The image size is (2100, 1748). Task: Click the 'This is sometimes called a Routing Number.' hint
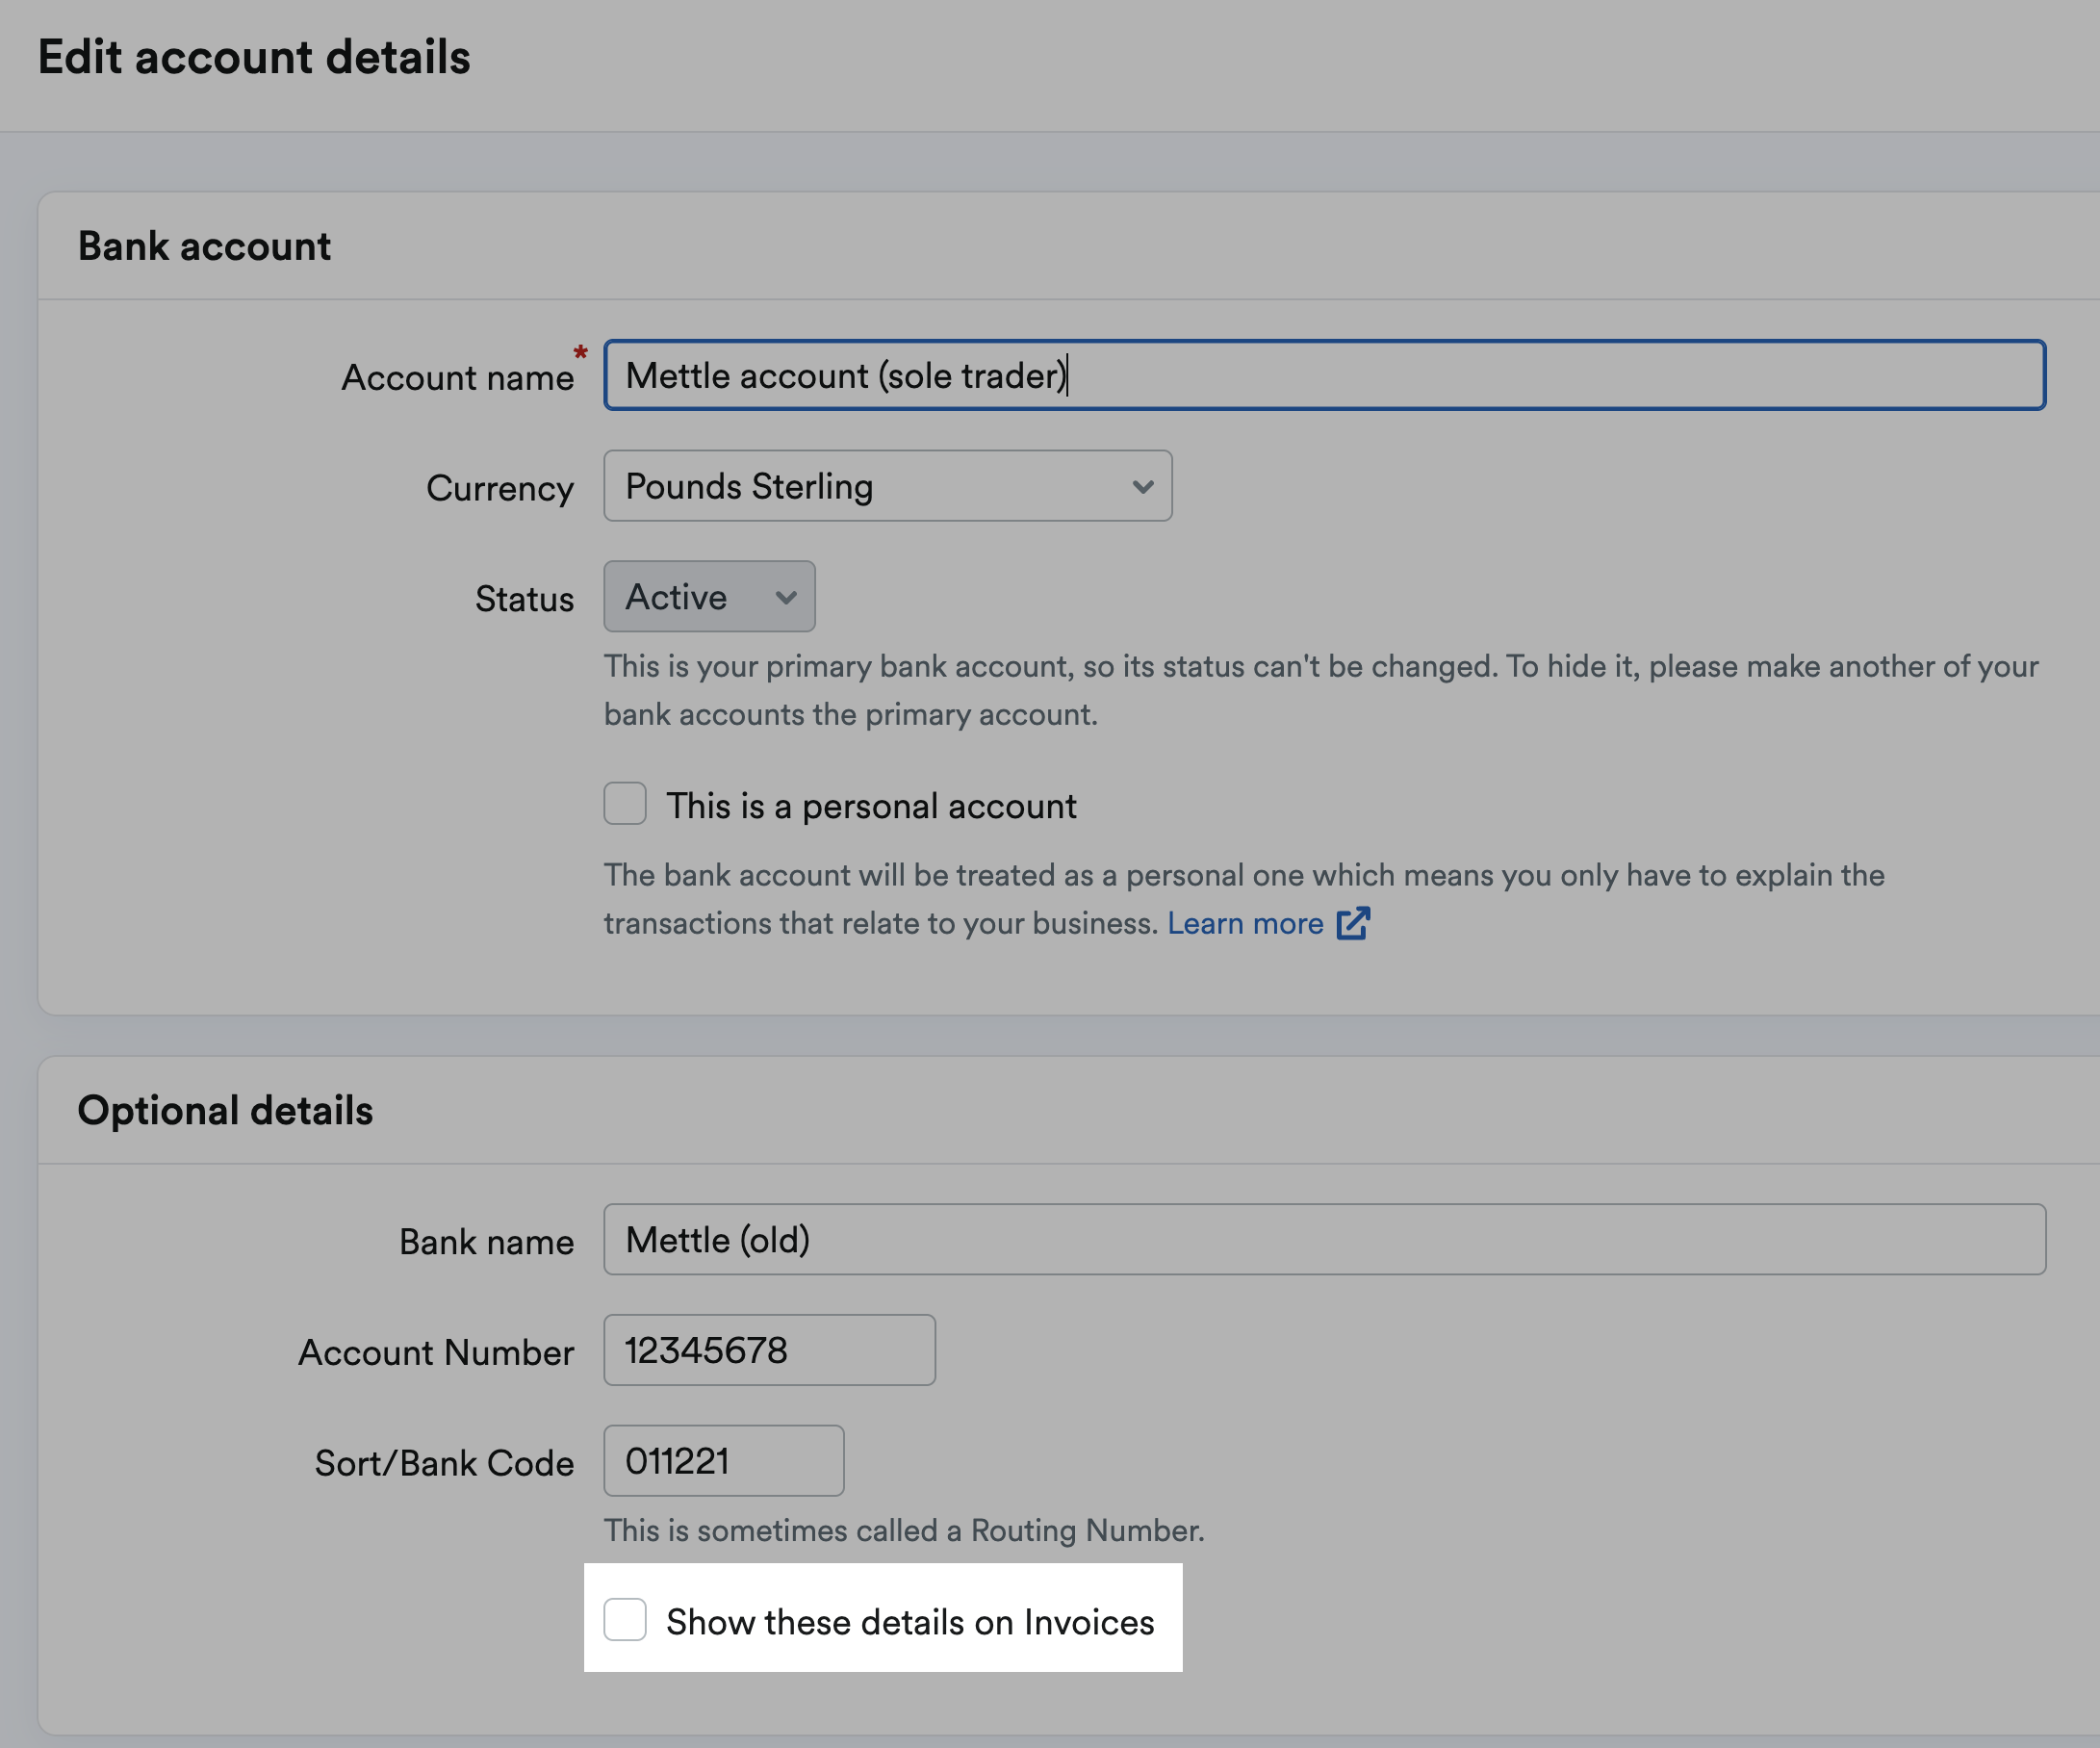click(x=904, y=1531)
